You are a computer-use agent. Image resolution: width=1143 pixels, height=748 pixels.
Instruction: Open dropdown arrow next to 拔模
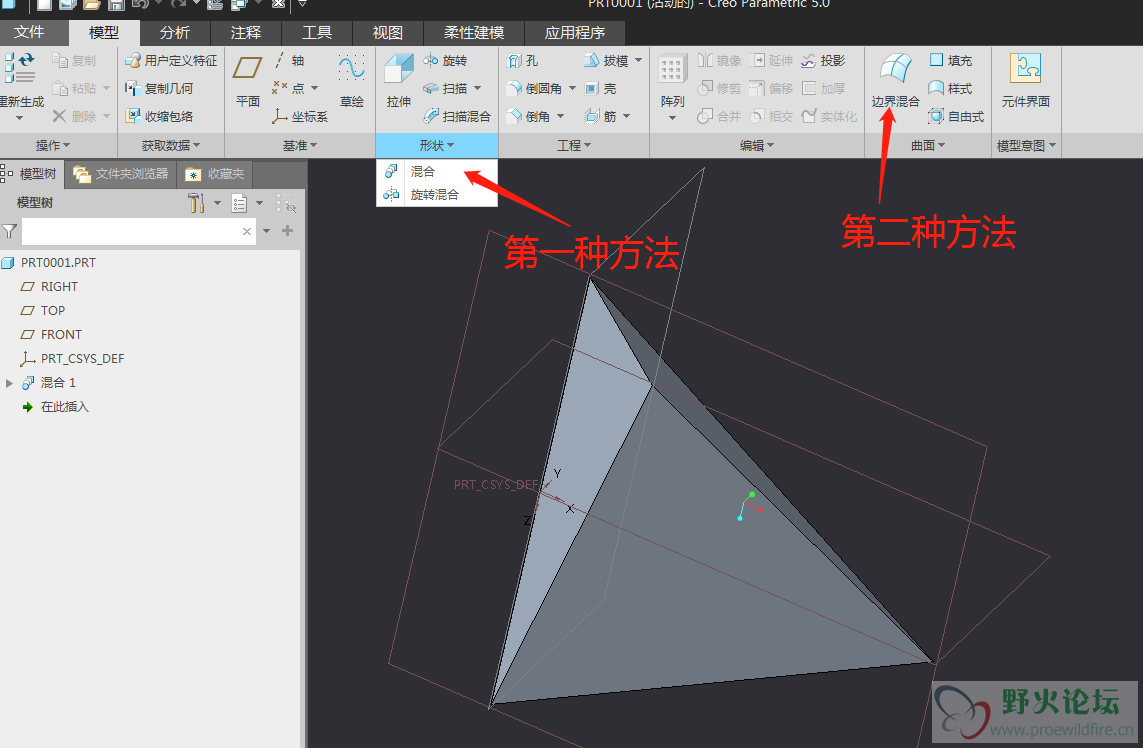coord(639,61)
